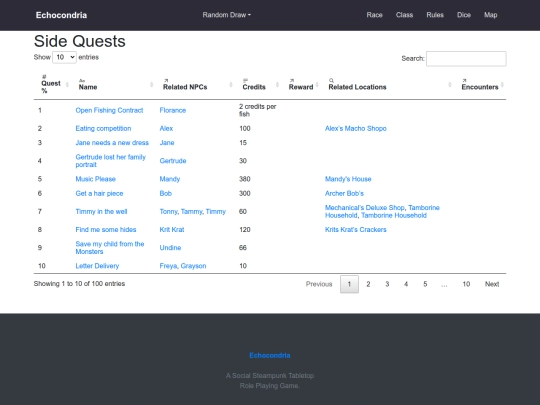Go to pagination page 5
540x405 pixels.
click(x=425, y=284)
